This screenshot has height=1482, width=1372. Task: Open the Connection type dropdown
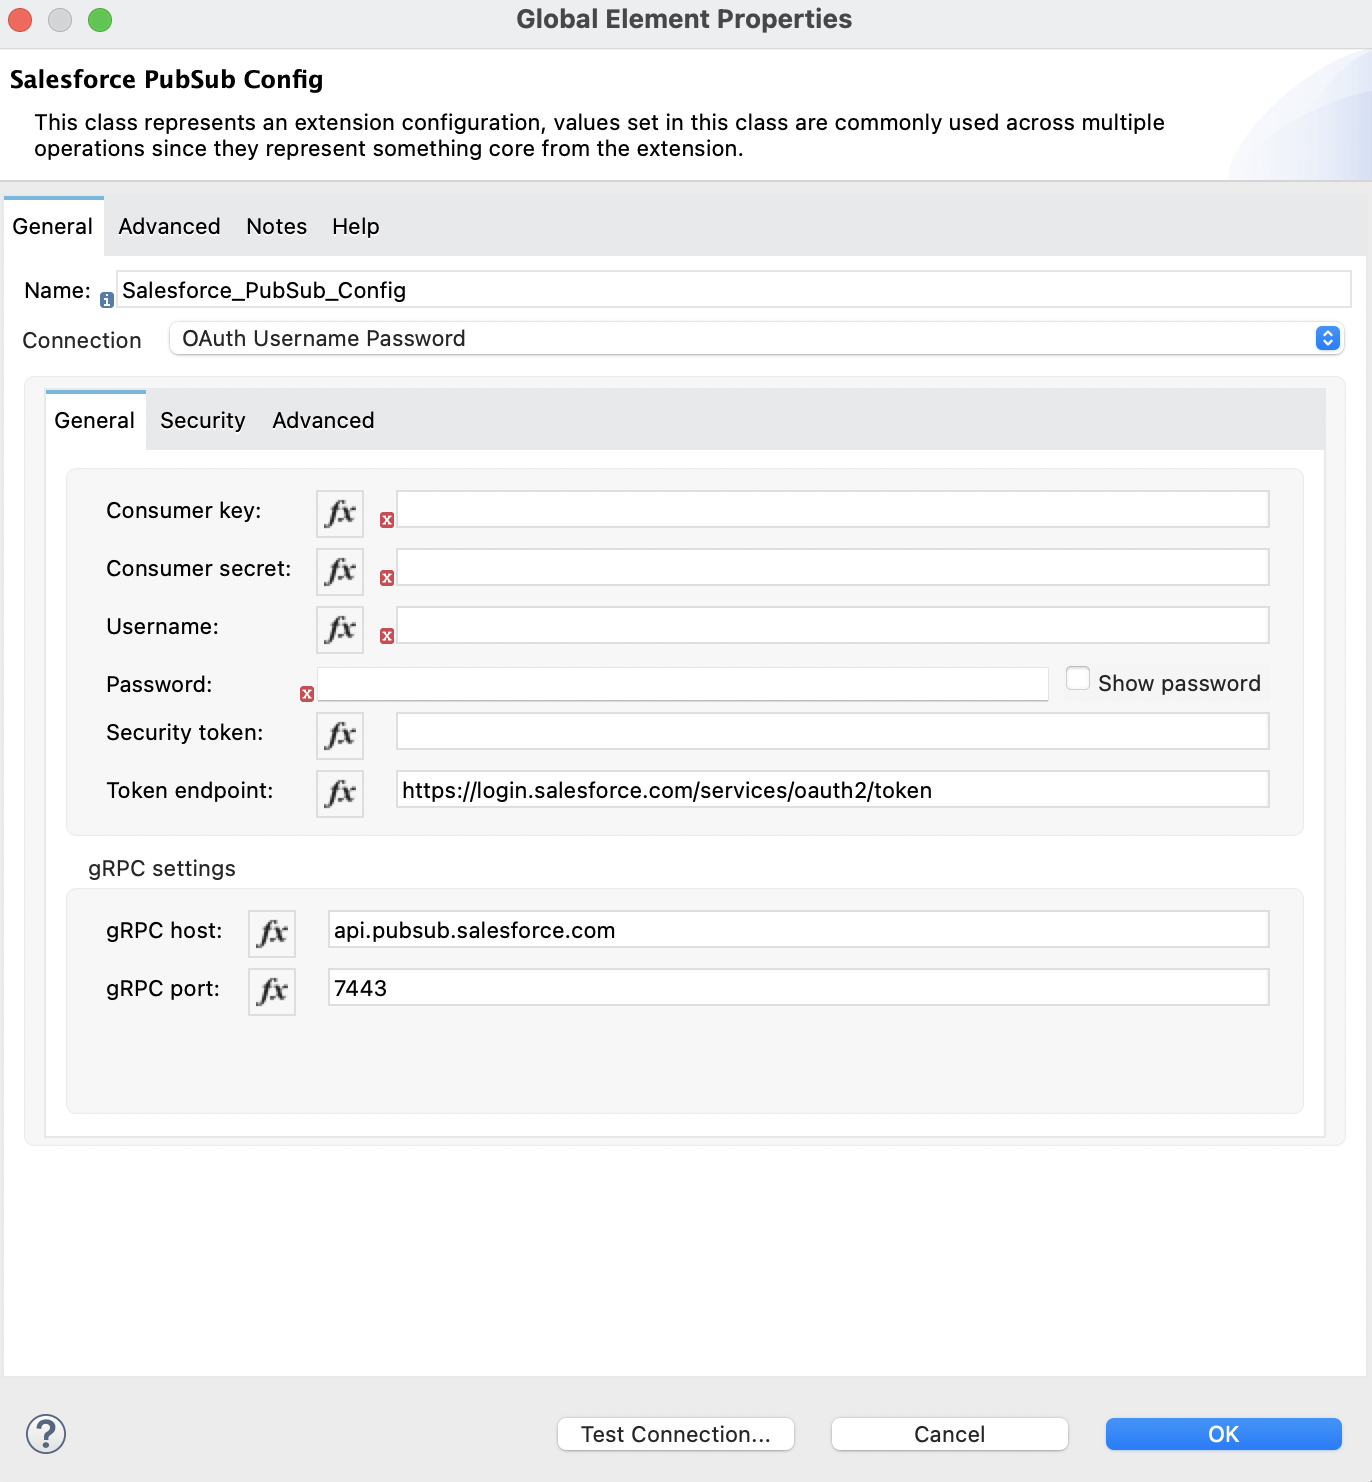click(1327, 338)
